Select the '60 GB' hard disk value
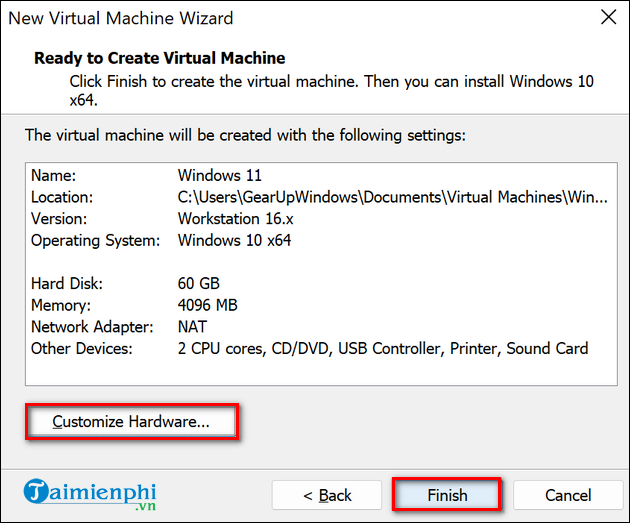 click(x=198, y=284)
